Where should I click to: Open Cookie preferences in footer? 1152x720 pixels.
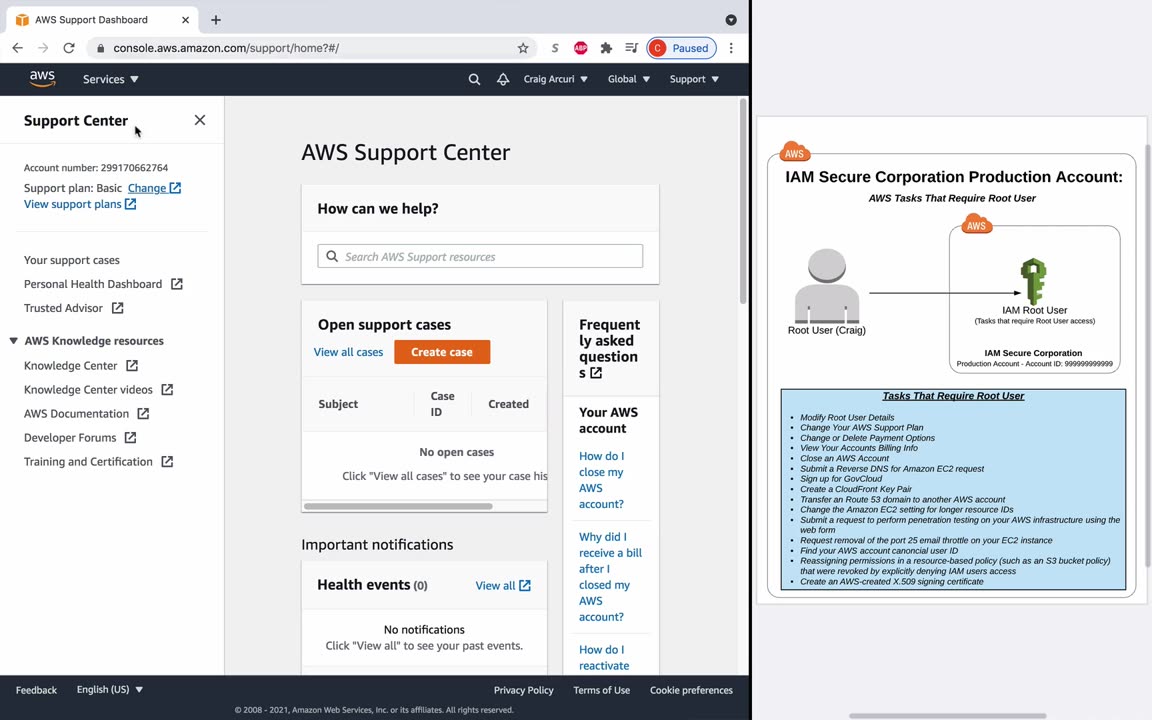691,690
